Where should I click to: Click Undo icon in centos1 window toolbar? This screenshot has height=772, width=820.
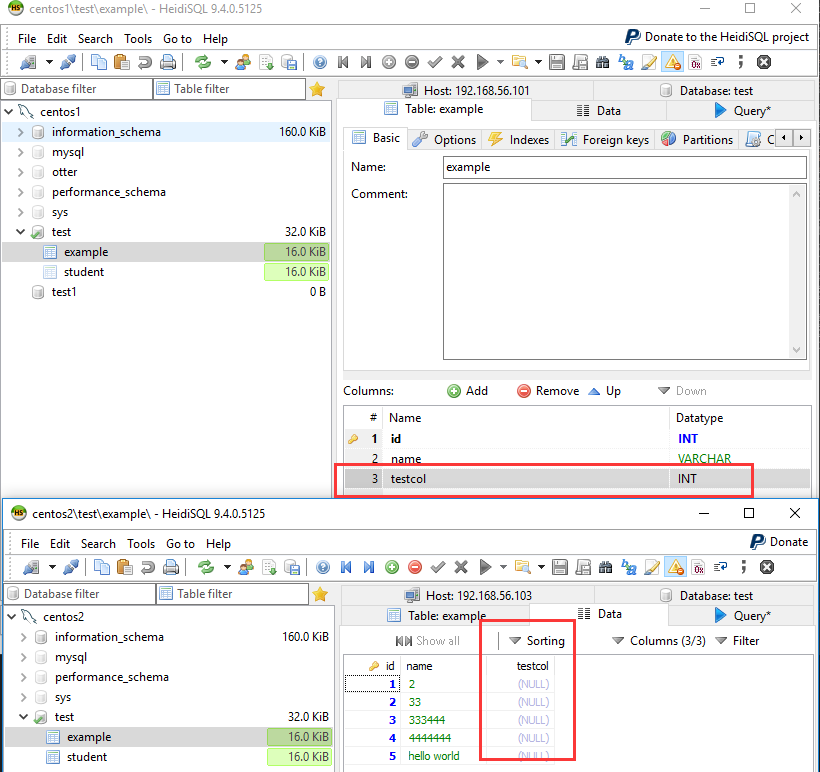[145, 63]
